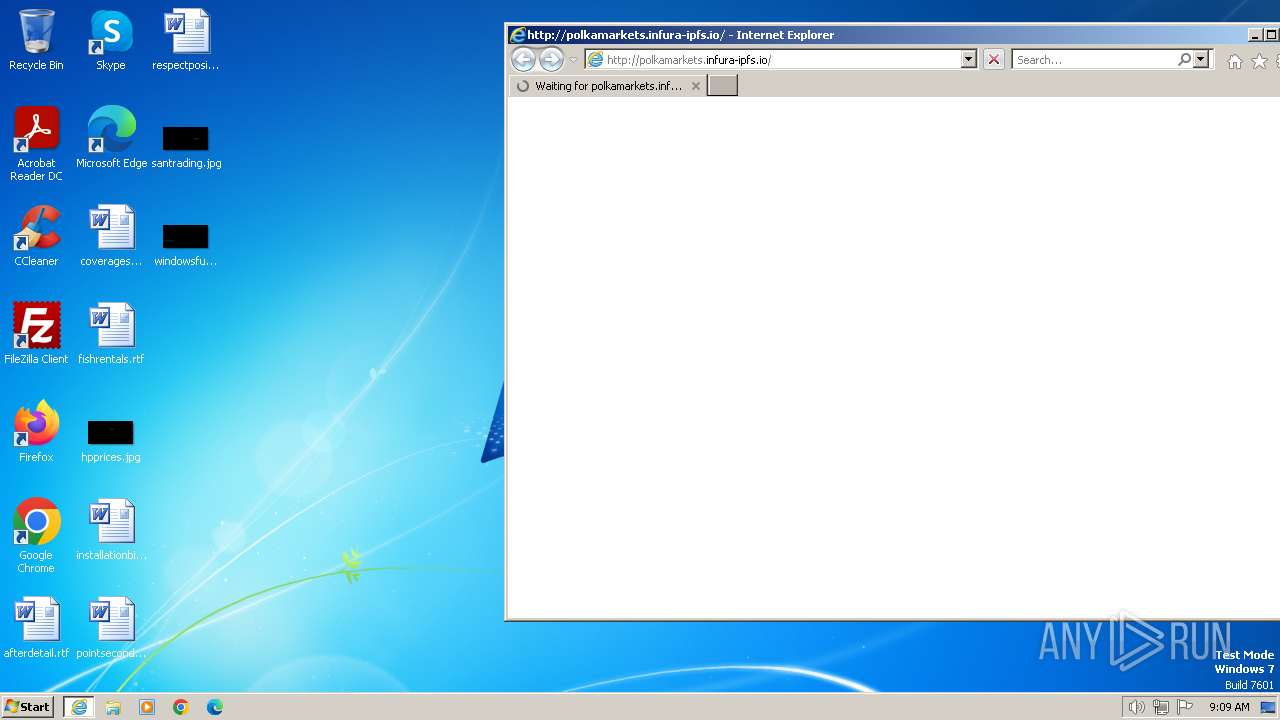Open the search provider dropdown
Viewport: 1280px width, 720px height.
click(1201, 60)
